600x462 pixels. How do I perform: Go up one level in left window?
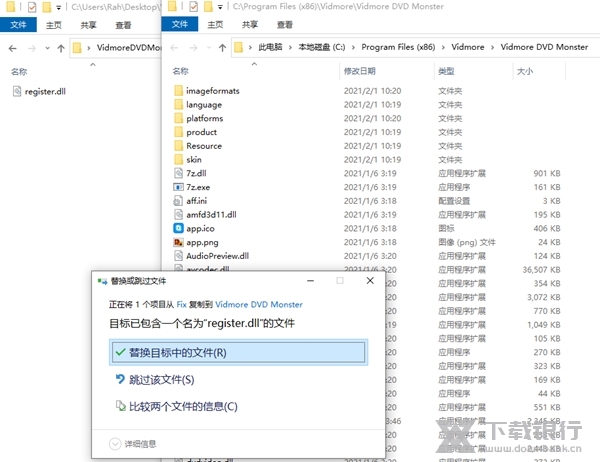pyautogui.click(x=61, y=48)
